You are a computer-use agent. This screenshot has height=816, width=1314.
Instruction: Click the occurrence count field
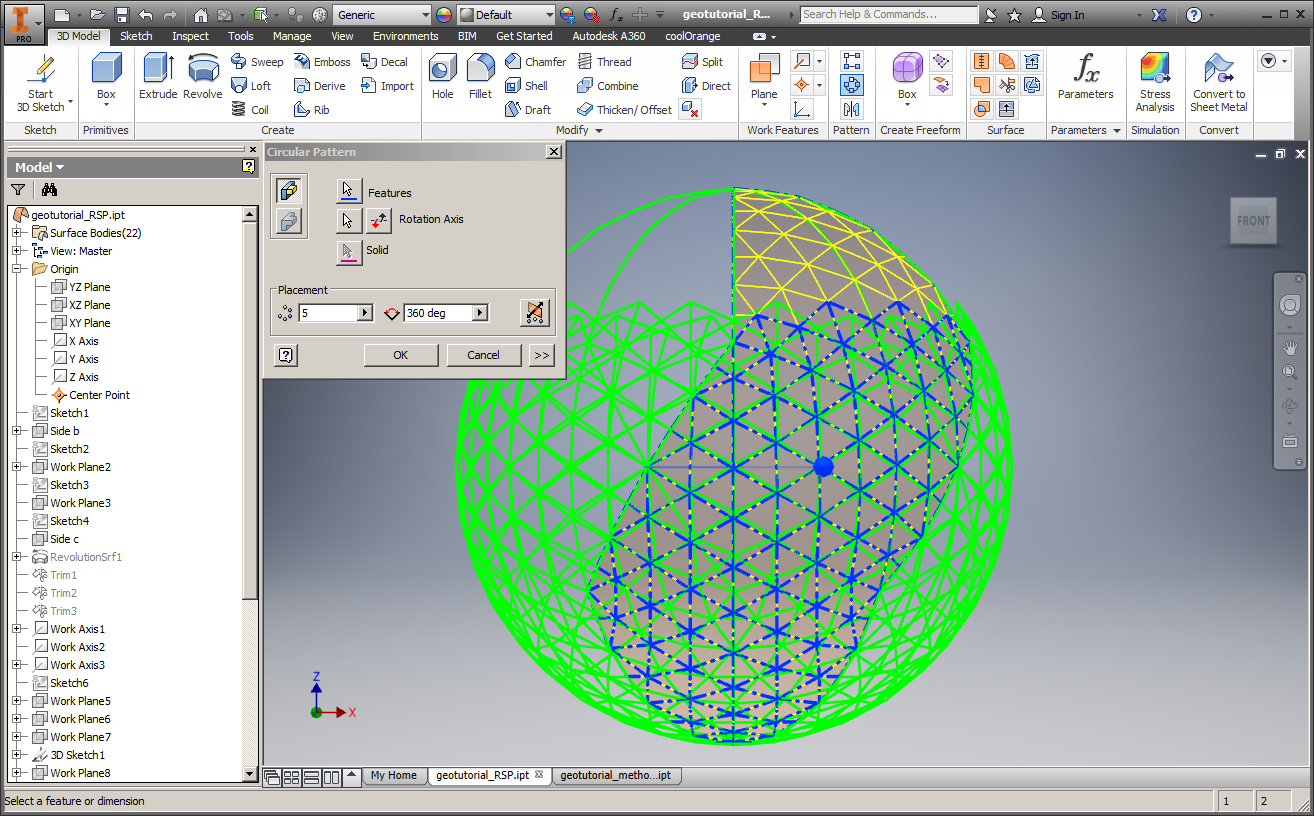click(x=328, y=313)
